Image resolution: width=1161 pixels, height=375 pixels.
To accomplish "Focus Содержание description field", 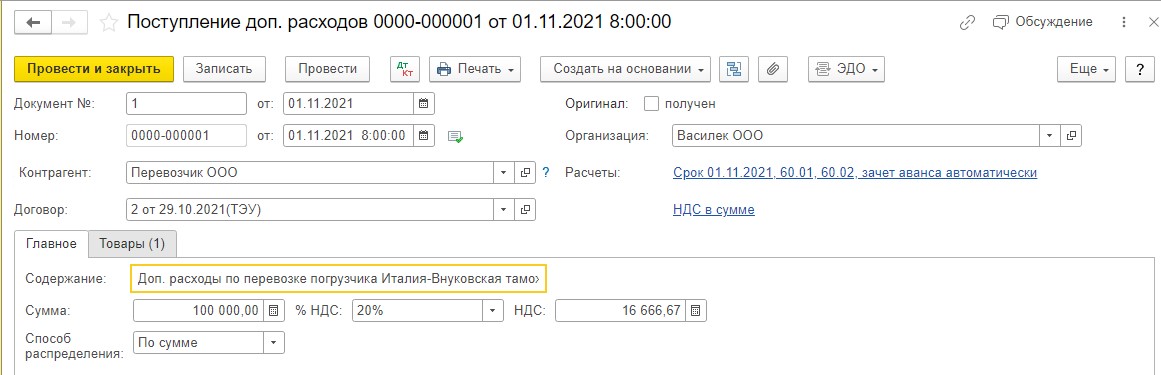I will [338, 279].
